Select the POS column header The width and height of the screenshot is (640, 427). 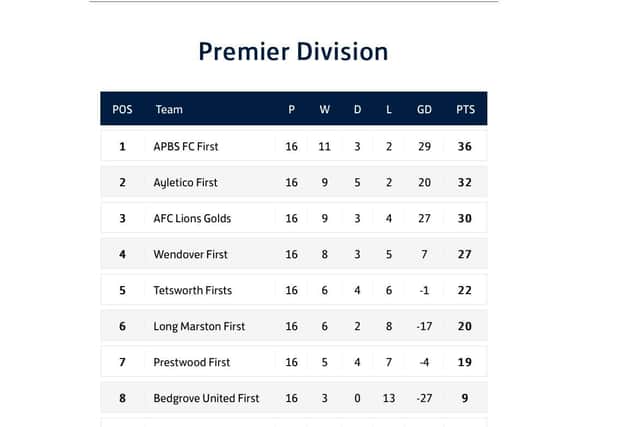122,109
